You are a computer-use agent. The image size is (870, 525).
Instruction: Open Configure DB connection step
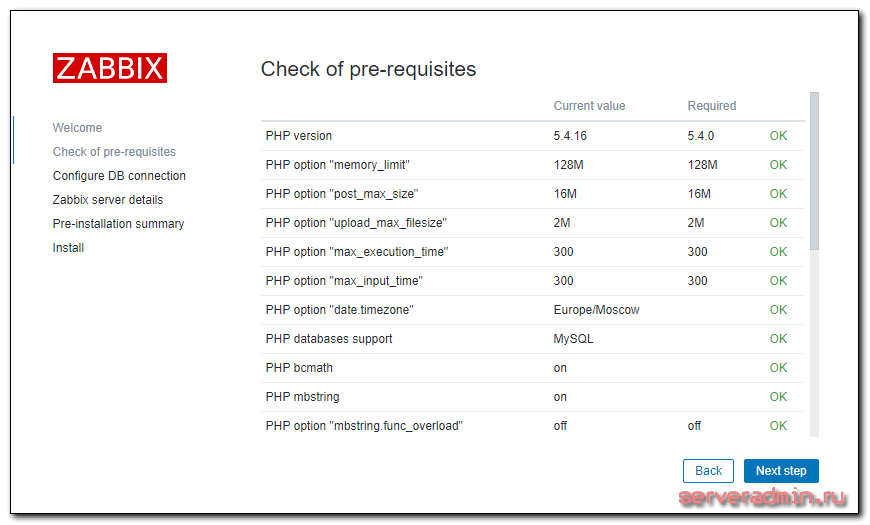119,175
